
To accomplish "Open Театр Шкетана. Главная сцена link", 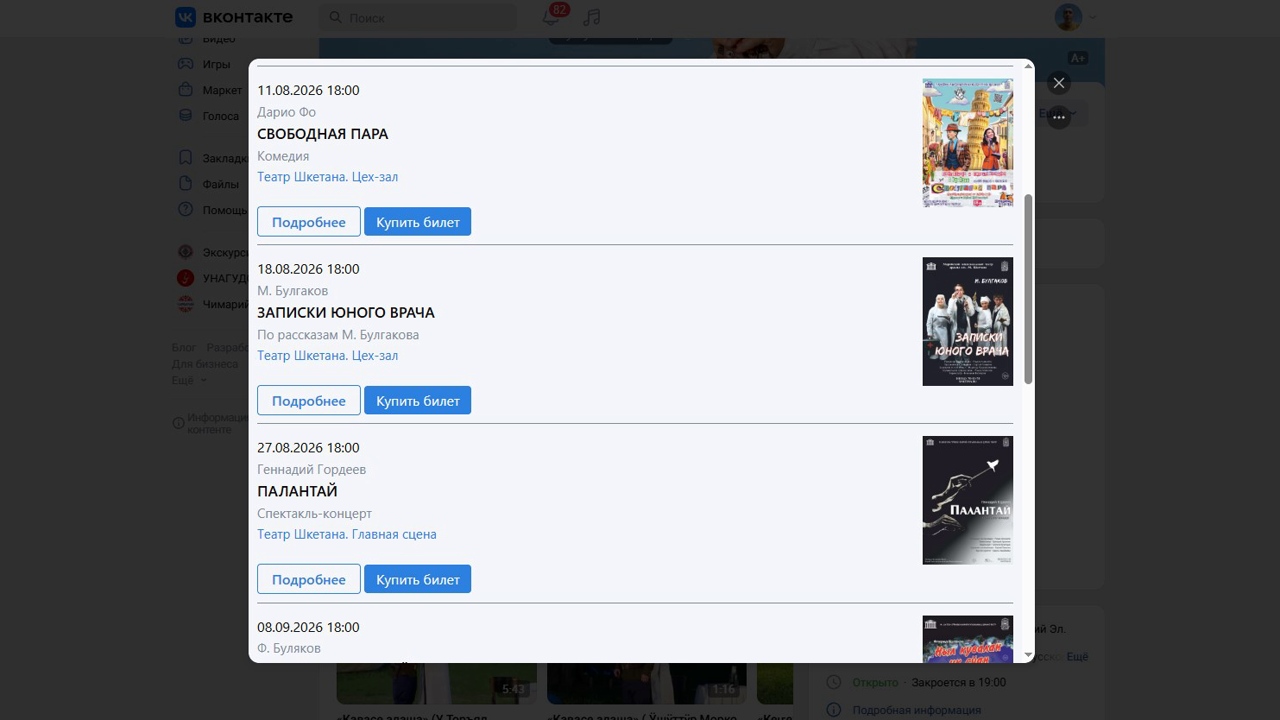I will point(347,535).
